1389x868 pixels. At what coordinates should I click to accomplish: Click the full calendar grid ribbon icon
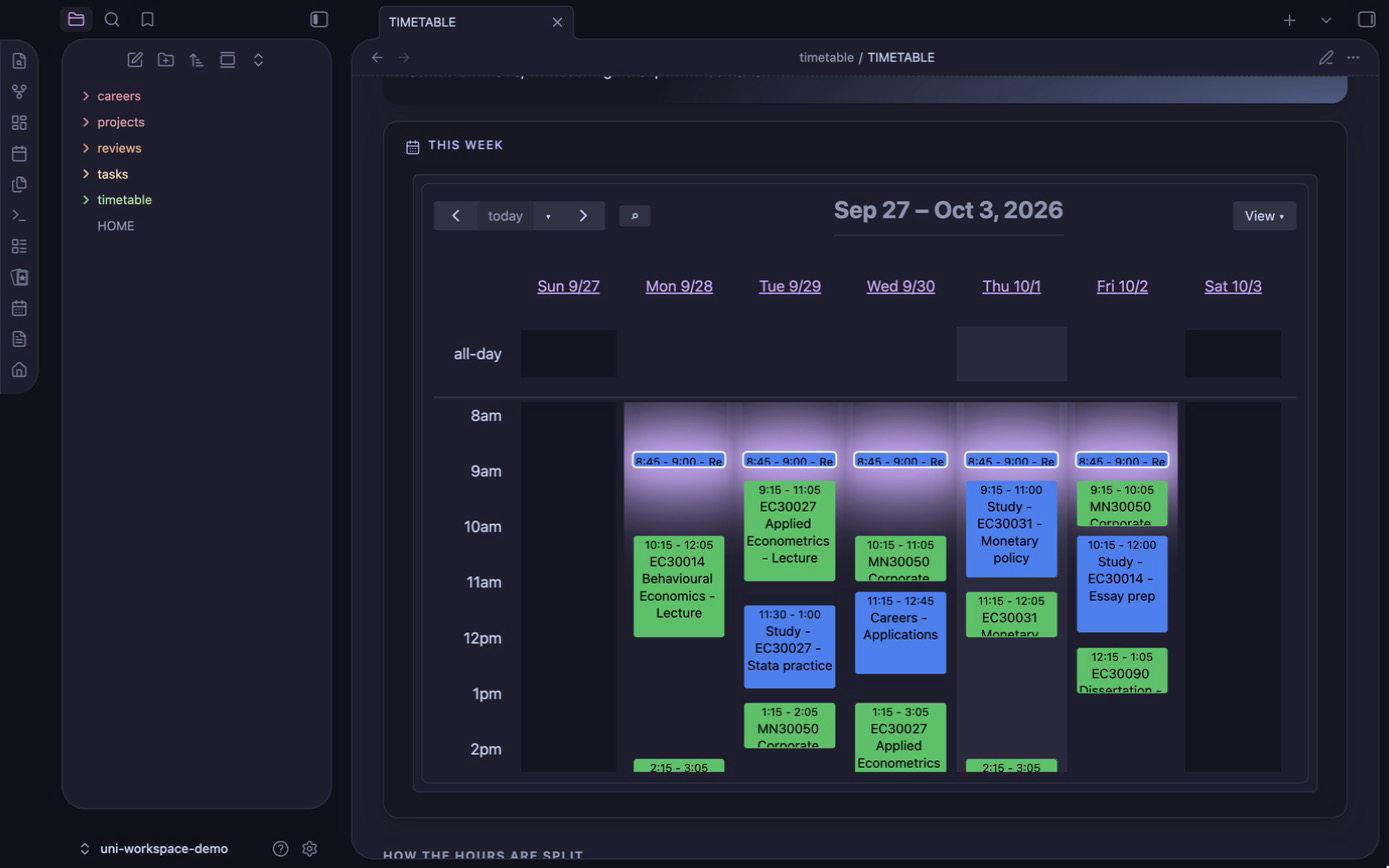point(19,308)
